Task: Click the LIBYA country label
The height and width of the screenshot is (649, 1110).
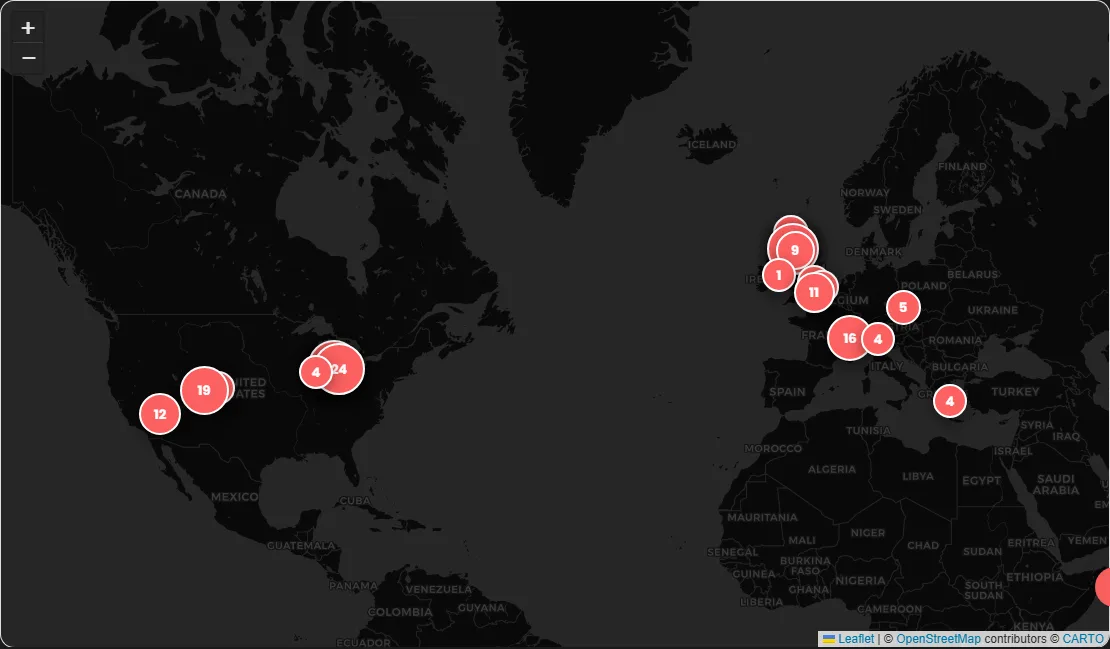Action: click(x=917, y=476)
